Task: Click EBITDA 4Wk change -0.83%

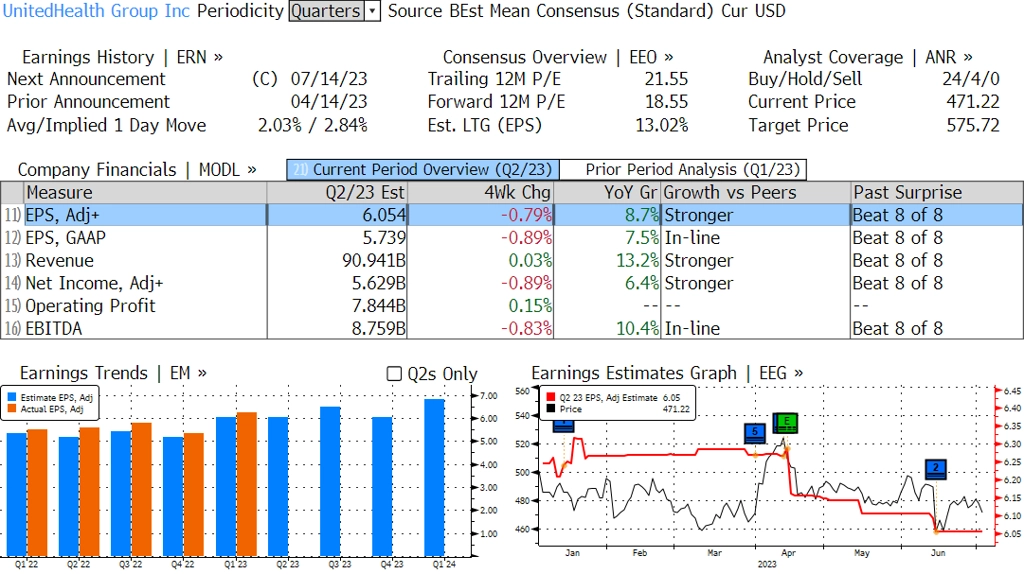Action: 526,328
